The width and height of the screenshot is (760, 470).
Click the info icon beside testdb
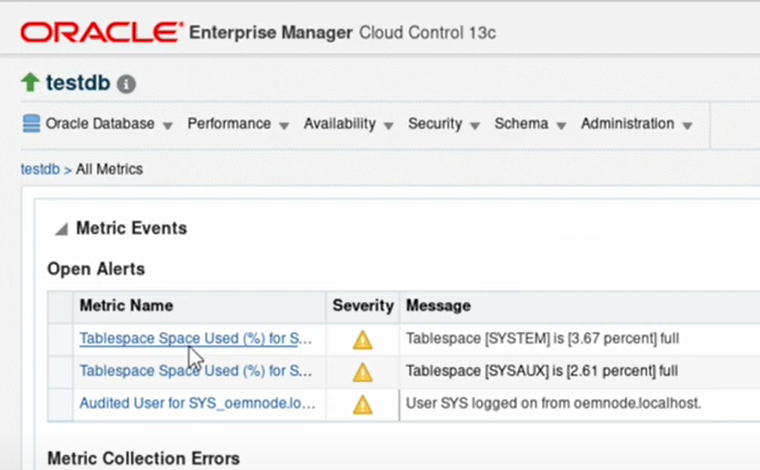tap(126, 84)
